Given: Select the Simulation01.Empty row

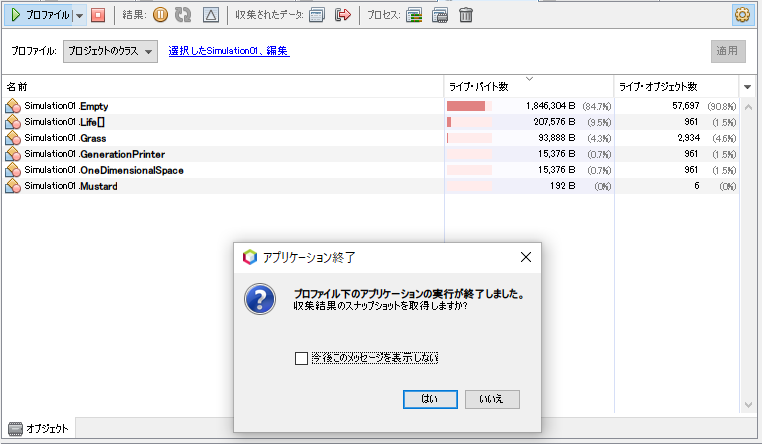Looking at the screenshot, I should click(370, 106).
